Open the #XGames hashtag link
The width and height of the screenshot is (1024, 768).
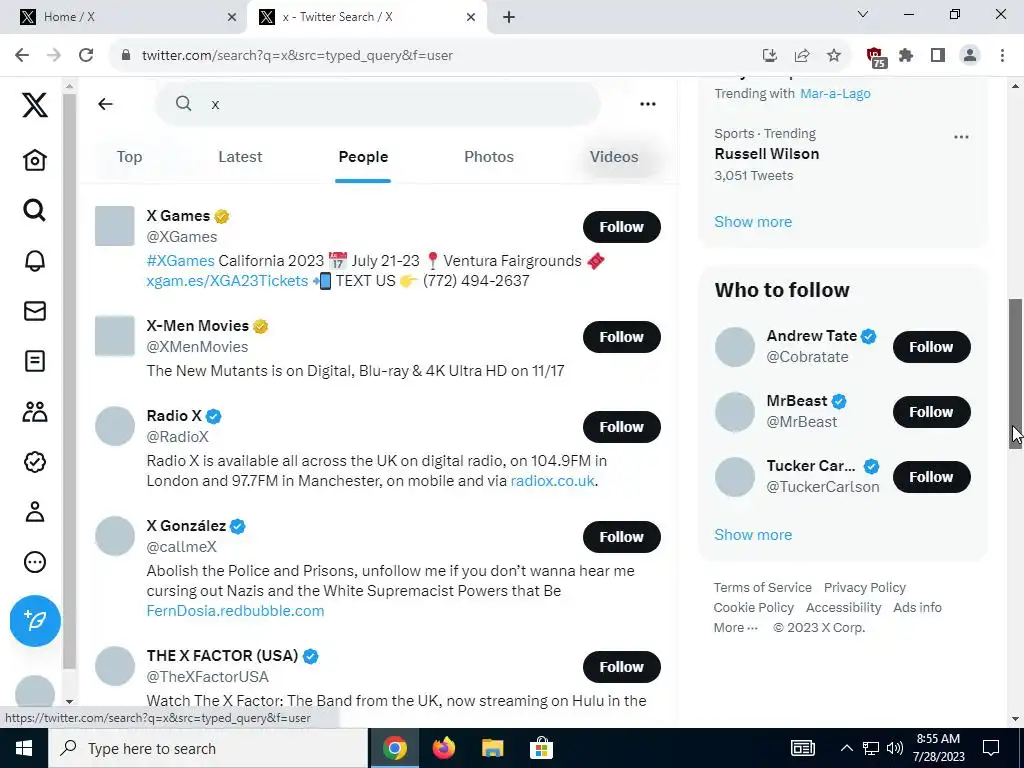click(x=181, y=261)
